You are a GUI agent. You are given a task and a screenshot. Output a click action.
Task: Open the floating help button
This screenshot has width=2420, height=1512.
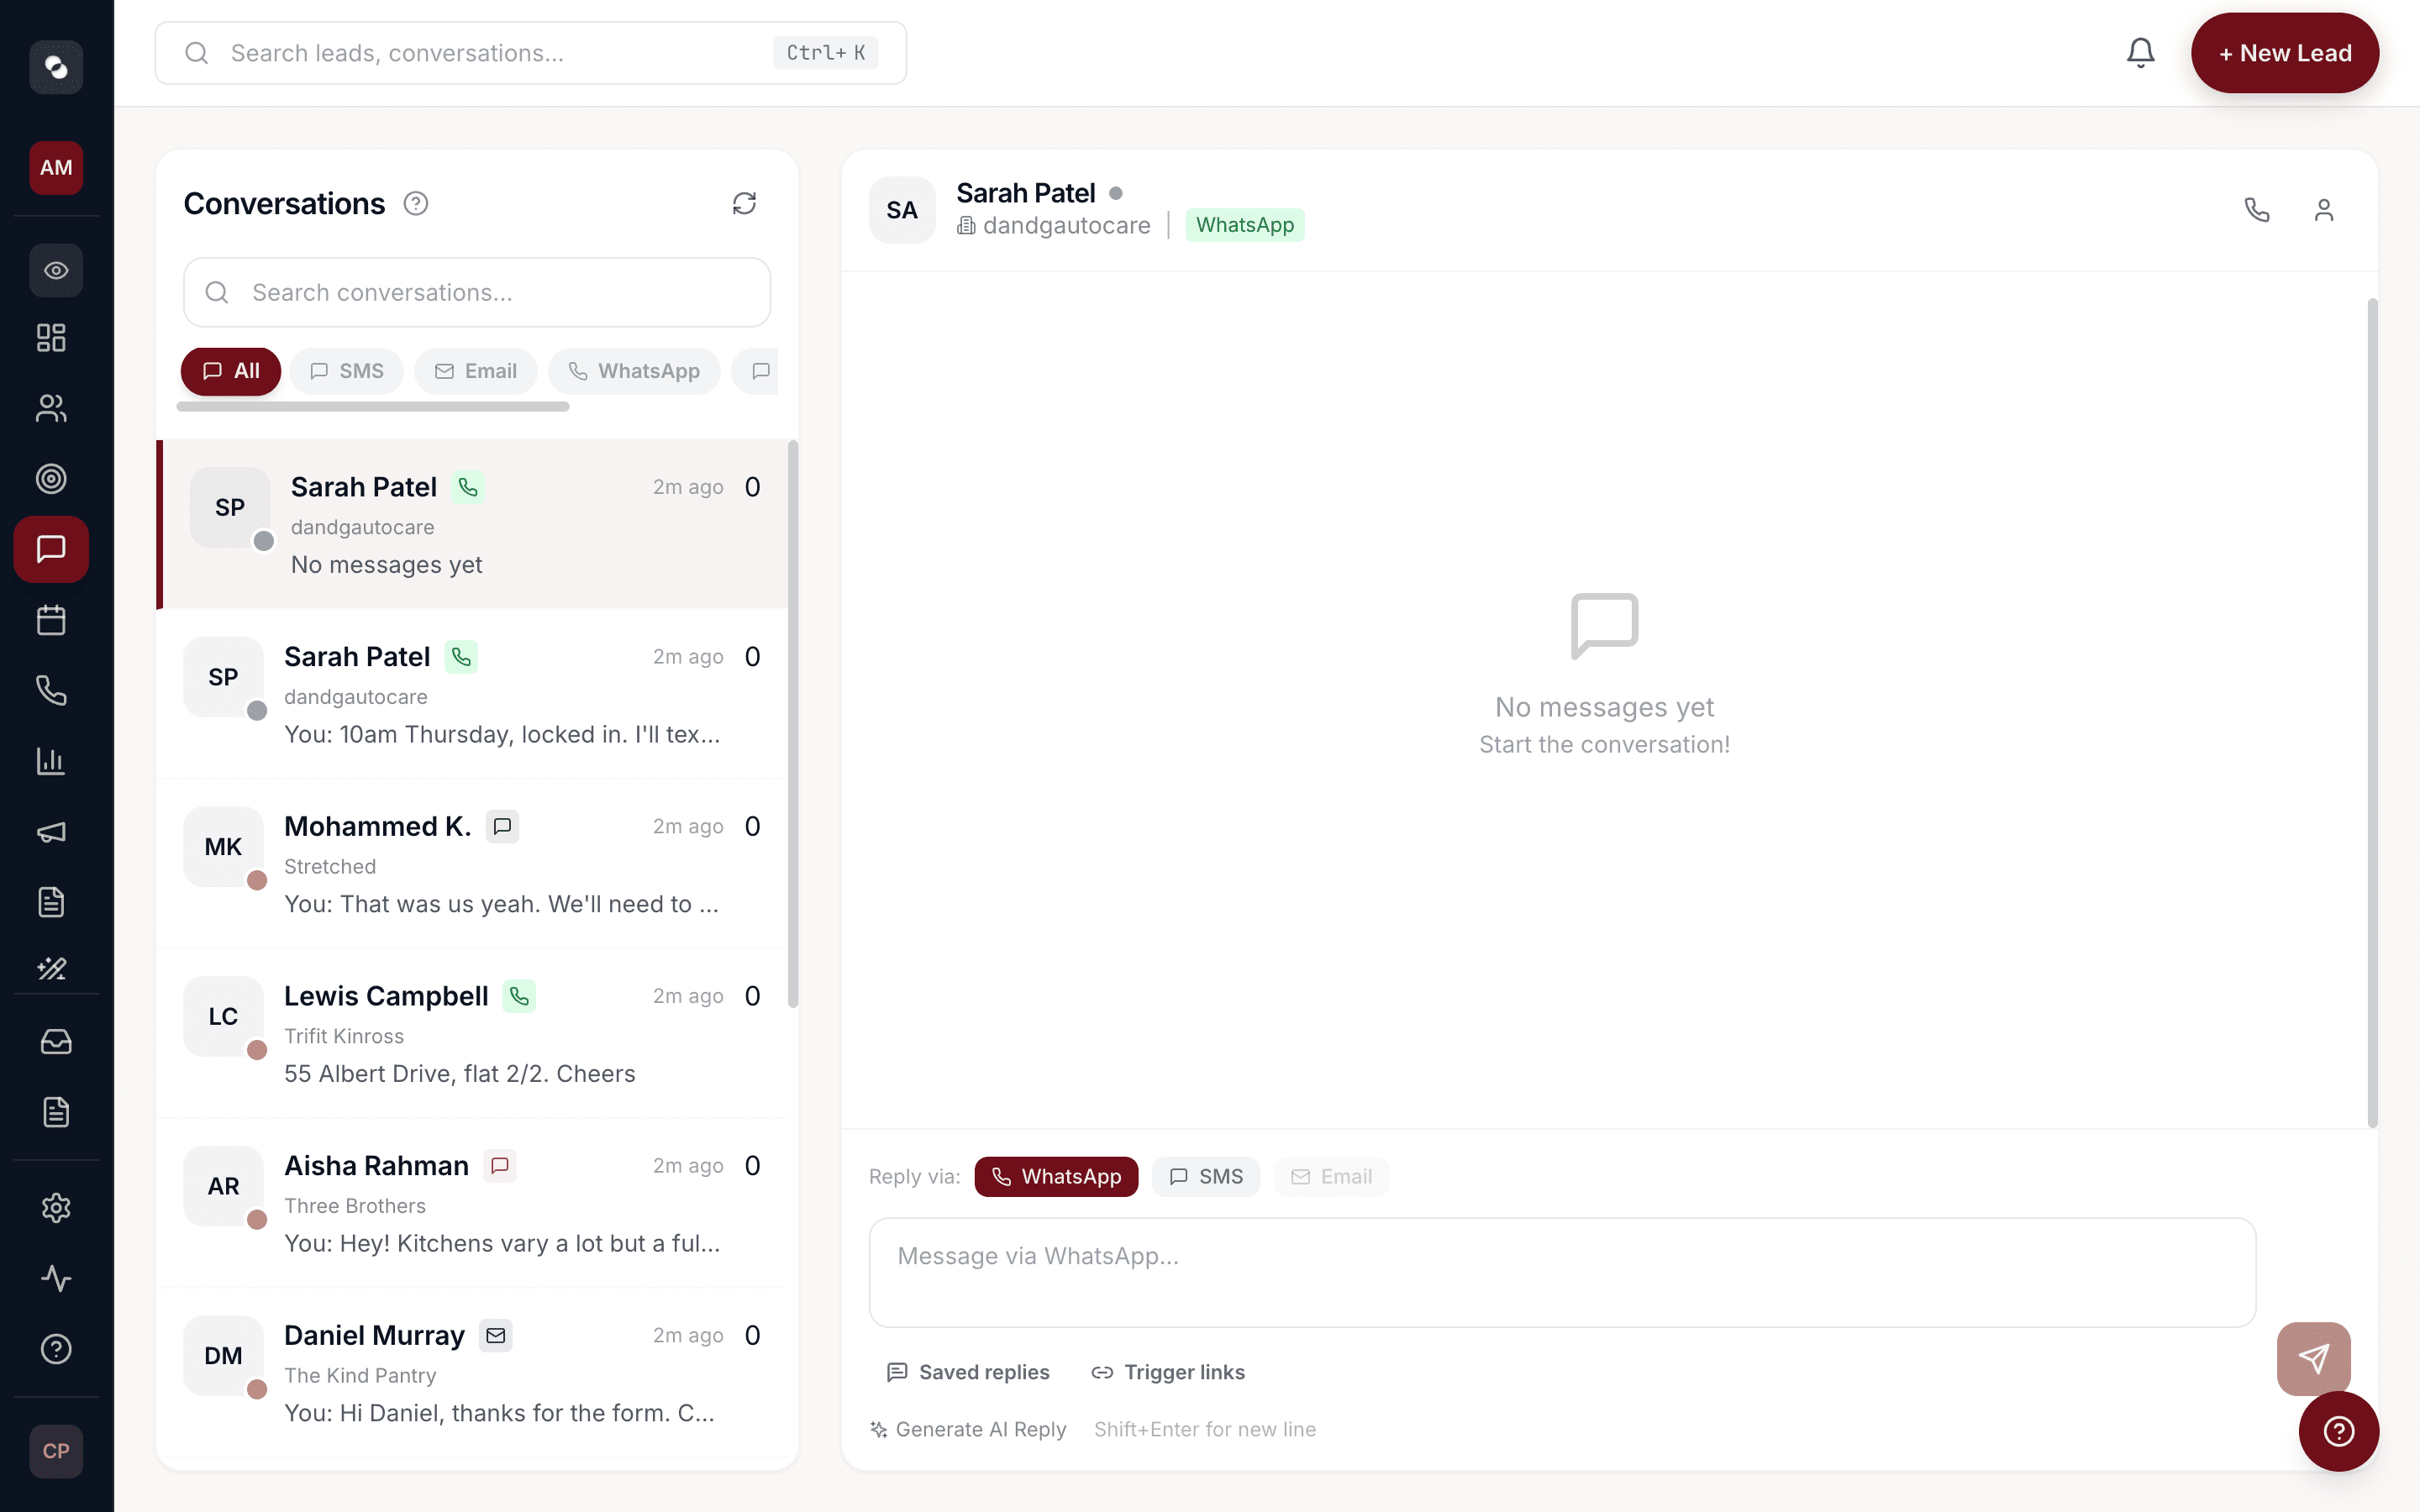[2338, 1431]
